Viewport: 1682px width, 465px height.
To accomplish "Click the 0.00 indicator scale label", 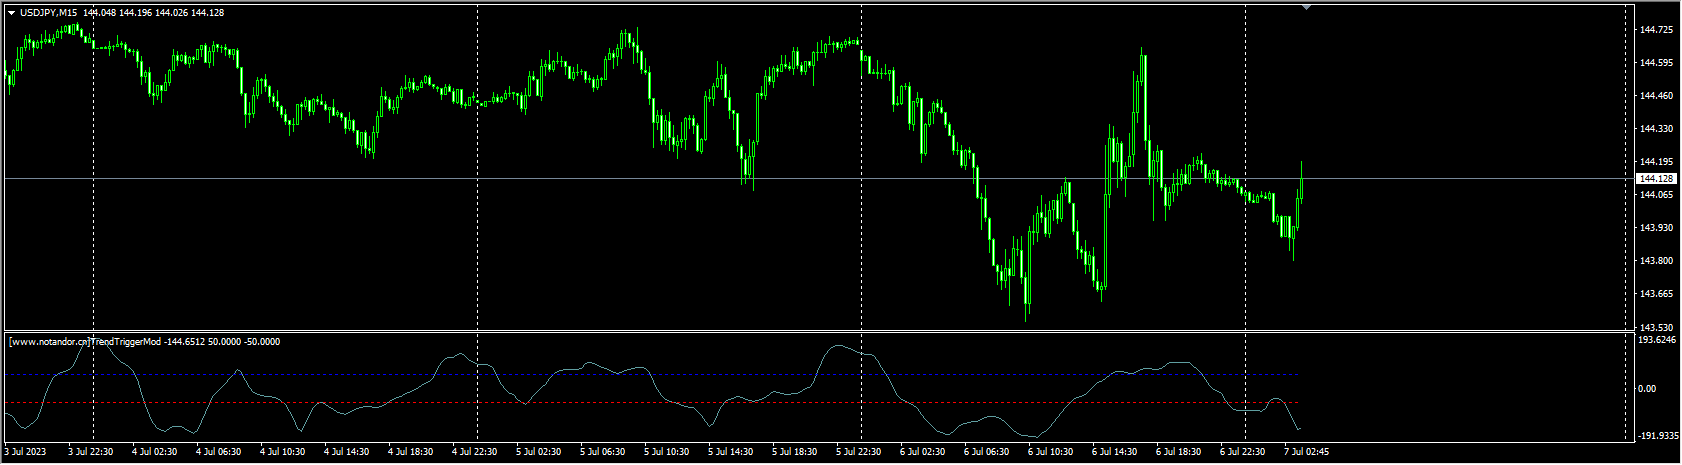I will (1648, 389).
